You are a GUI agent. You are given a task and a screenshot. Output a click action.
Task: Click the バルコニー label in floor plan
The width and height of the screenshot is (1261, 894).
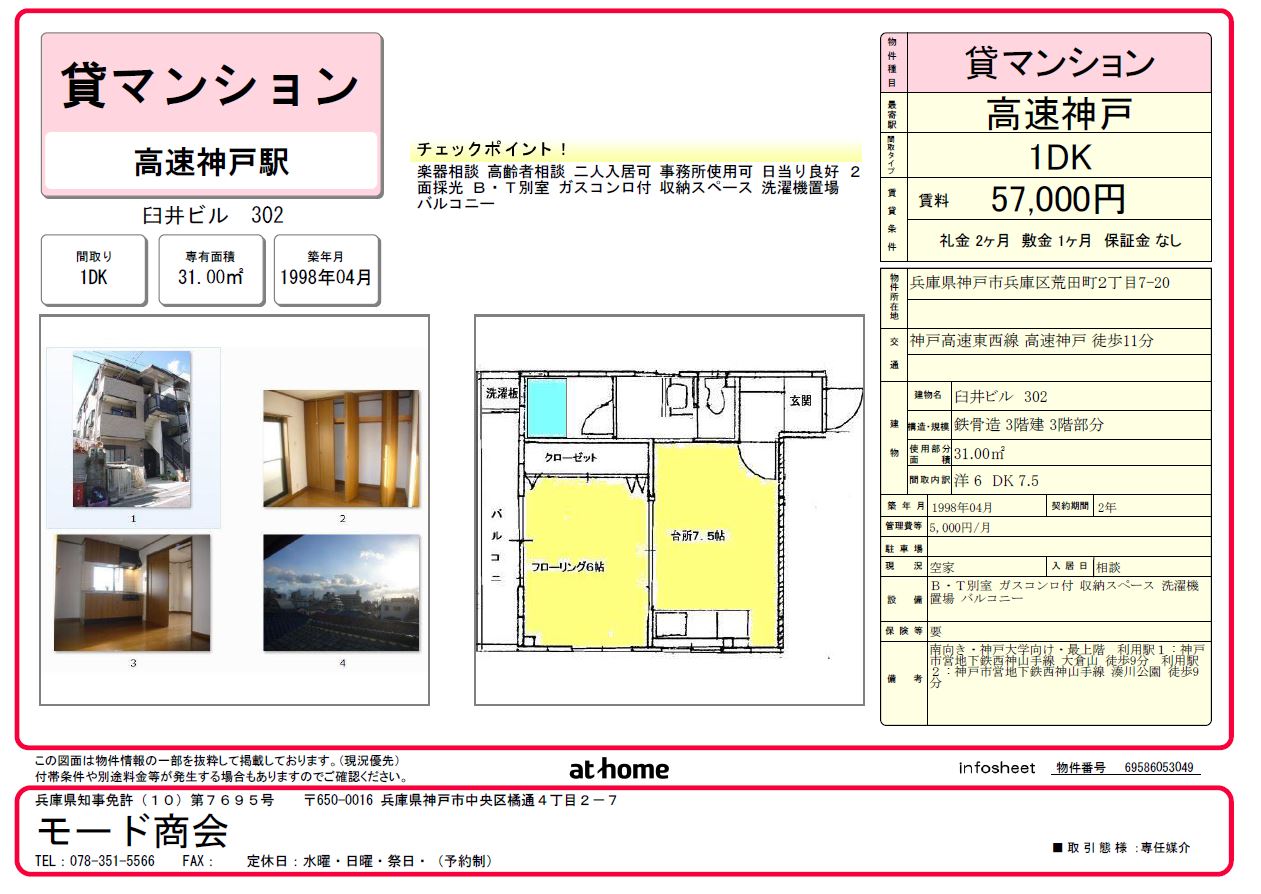point(495,545)
